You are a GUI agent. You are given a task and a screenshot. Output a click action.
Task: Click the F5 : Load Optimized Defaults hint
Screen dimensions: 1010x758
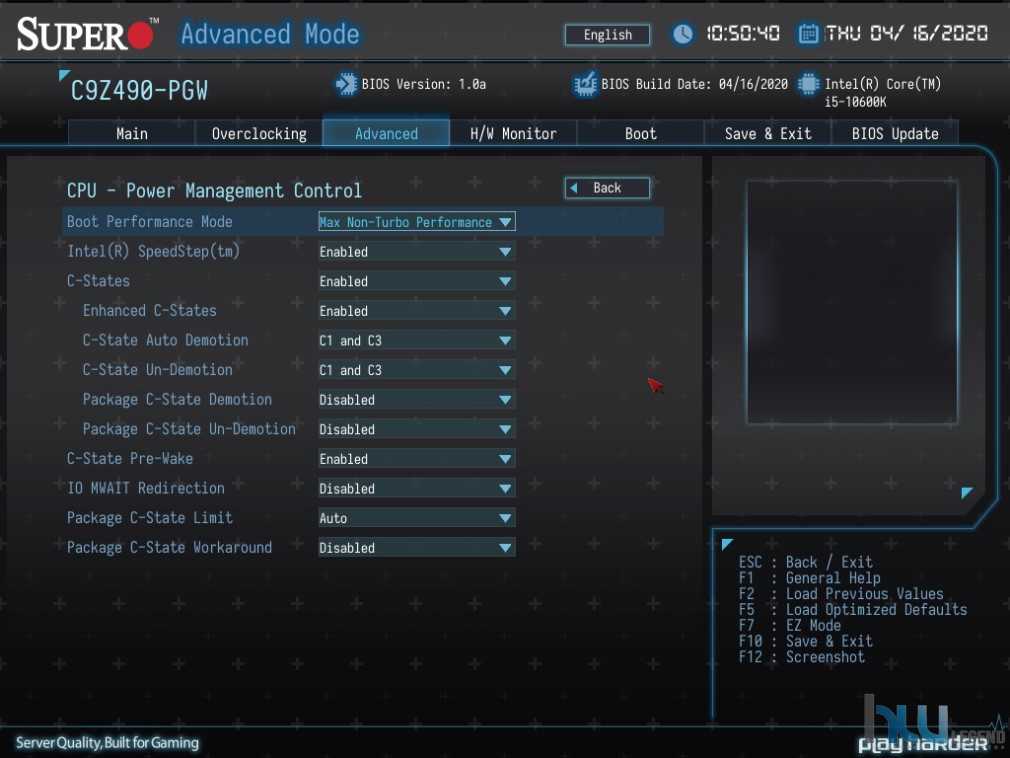point(853,610)
